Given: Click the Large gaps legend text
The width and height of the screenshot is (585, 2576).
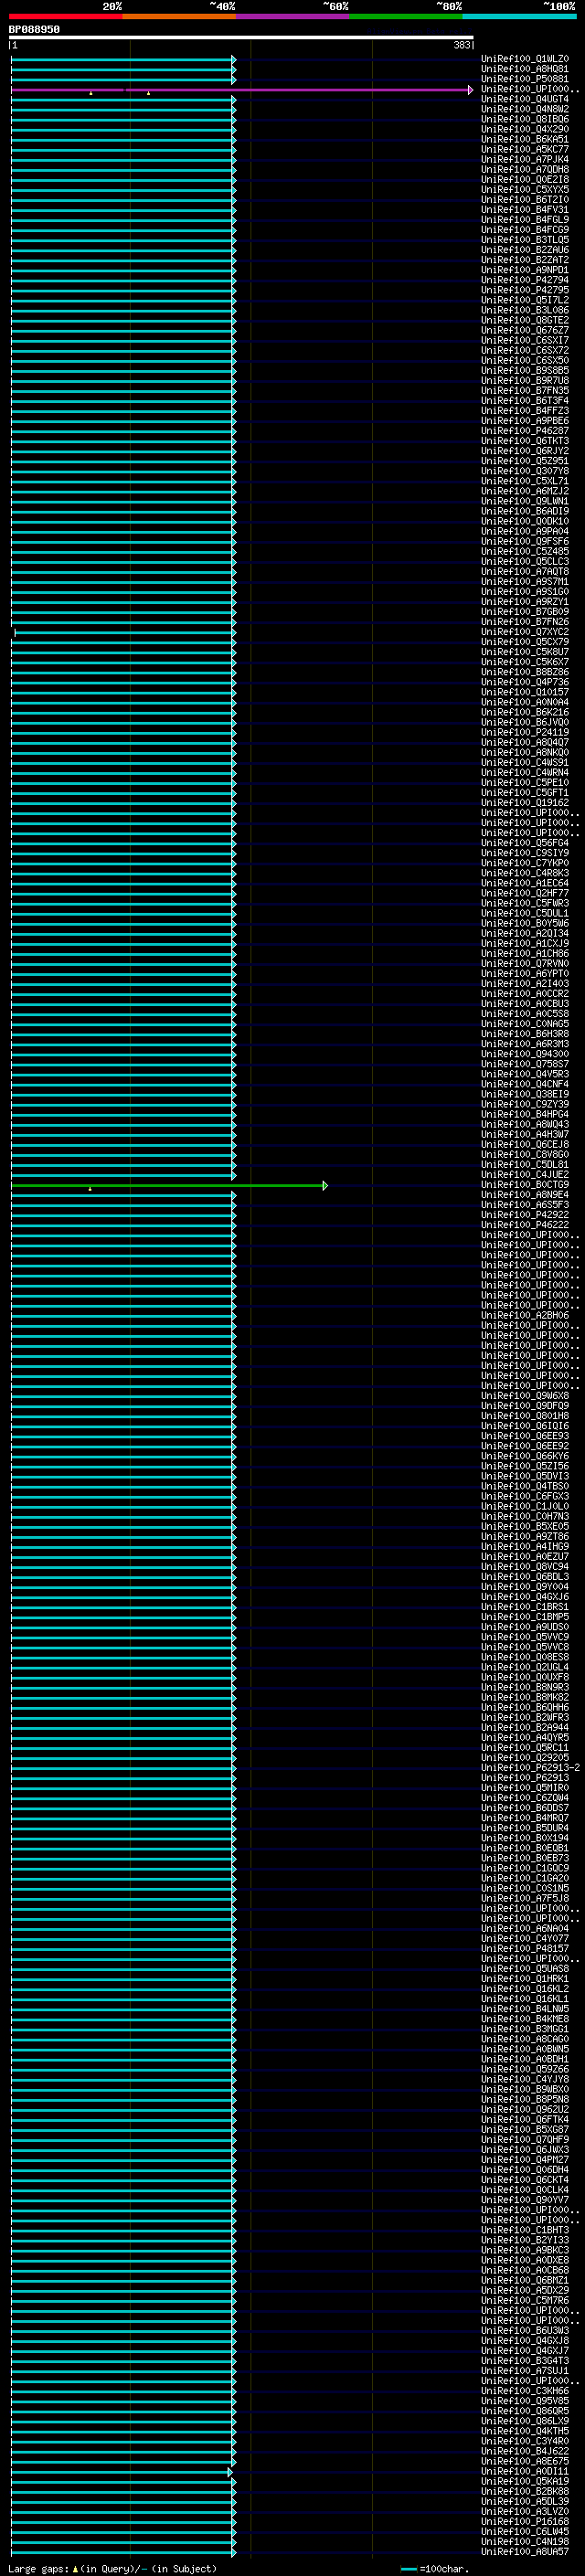Looking at the screenshot, I should [112, 2569].
